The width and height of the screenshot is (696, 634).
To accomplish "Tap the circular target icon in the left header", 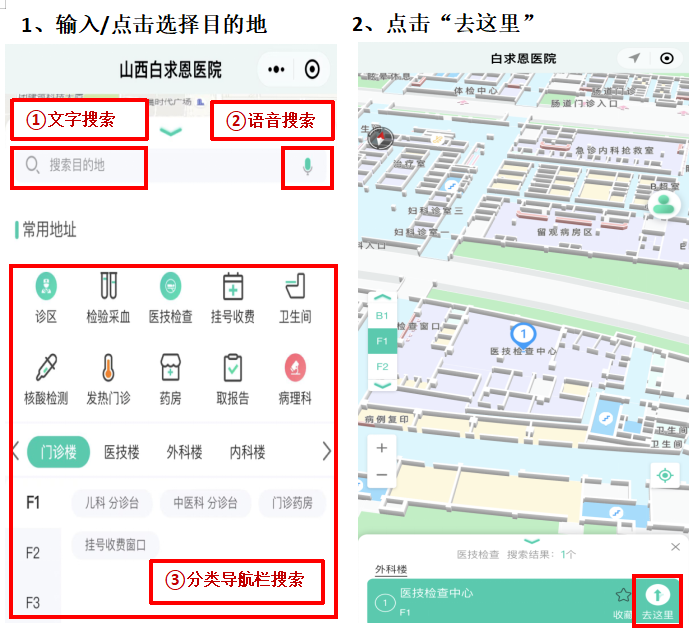I will pos(312,70).
